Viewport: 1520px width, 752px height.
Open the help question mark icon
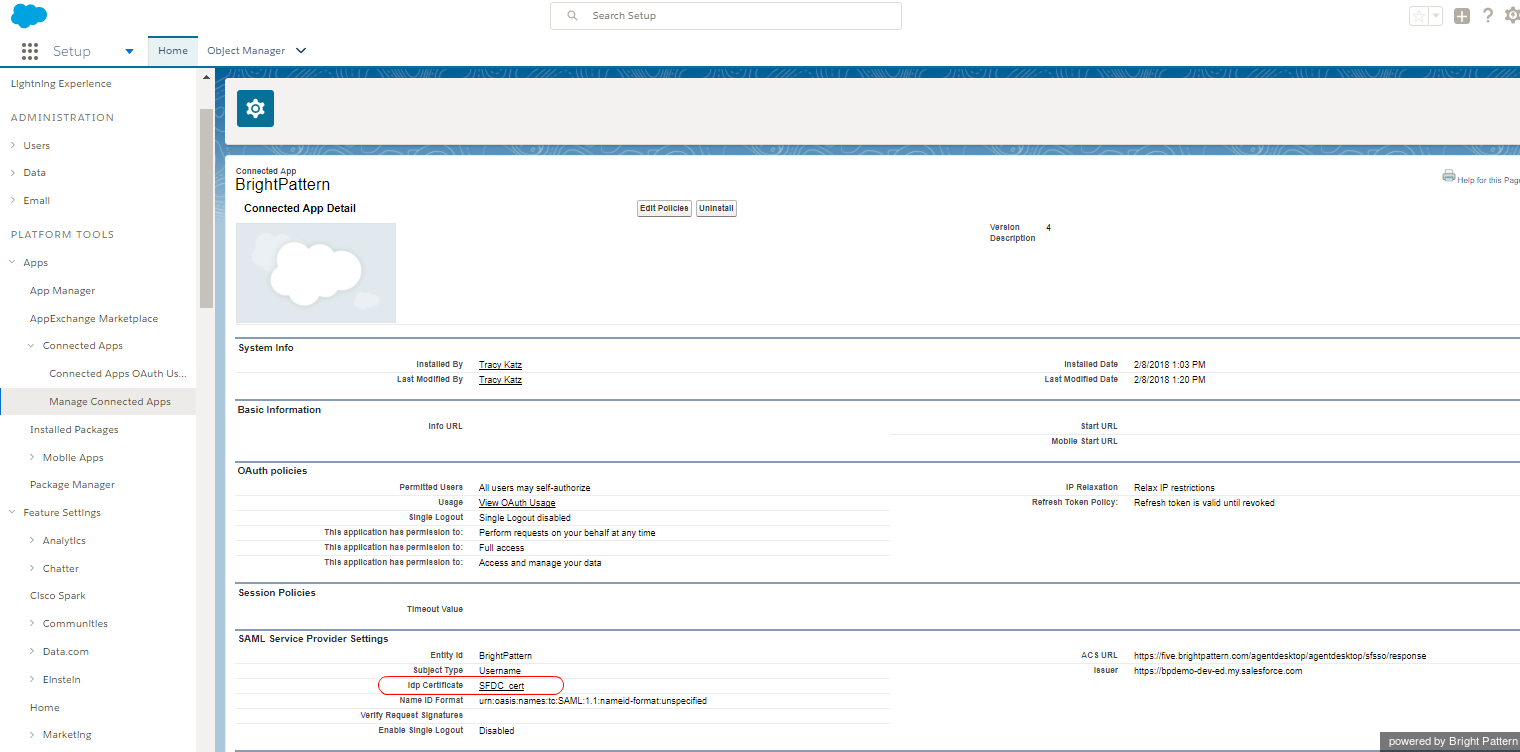pos(1488,16)
